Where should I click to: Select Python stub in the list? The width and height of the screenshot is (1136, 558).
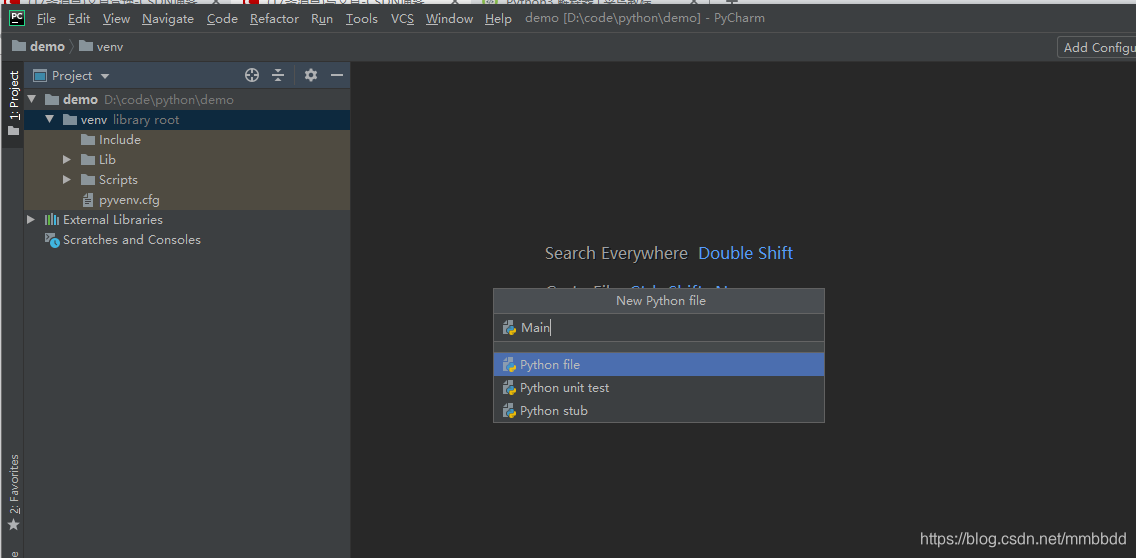[659, 411]
